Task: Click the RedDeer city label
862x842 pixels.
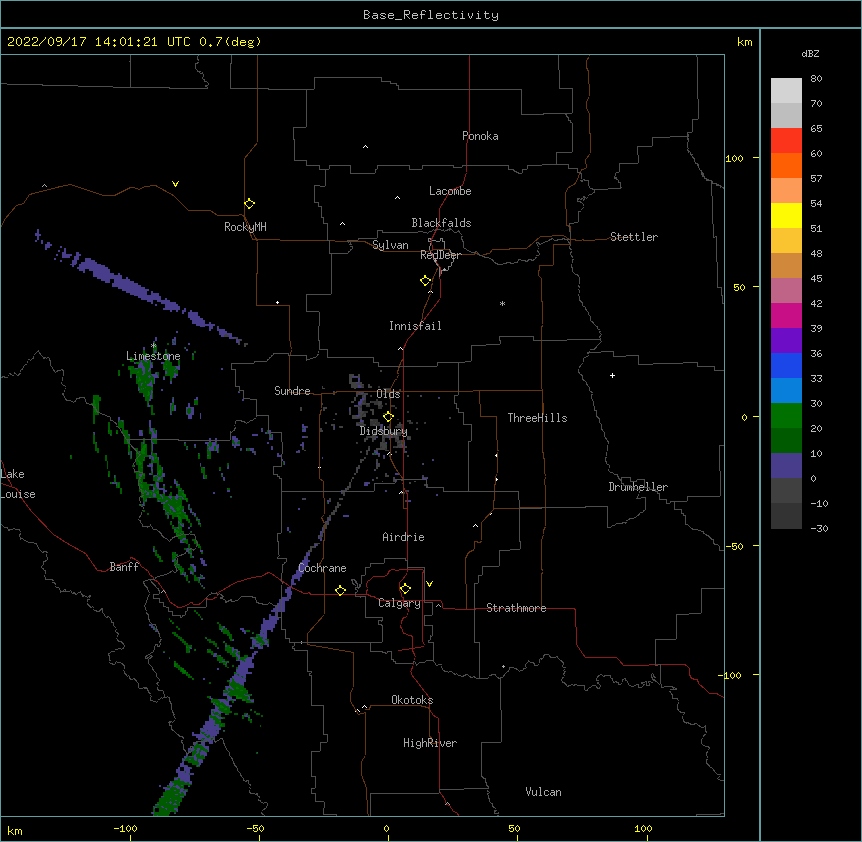Action: tap(440, 255)
